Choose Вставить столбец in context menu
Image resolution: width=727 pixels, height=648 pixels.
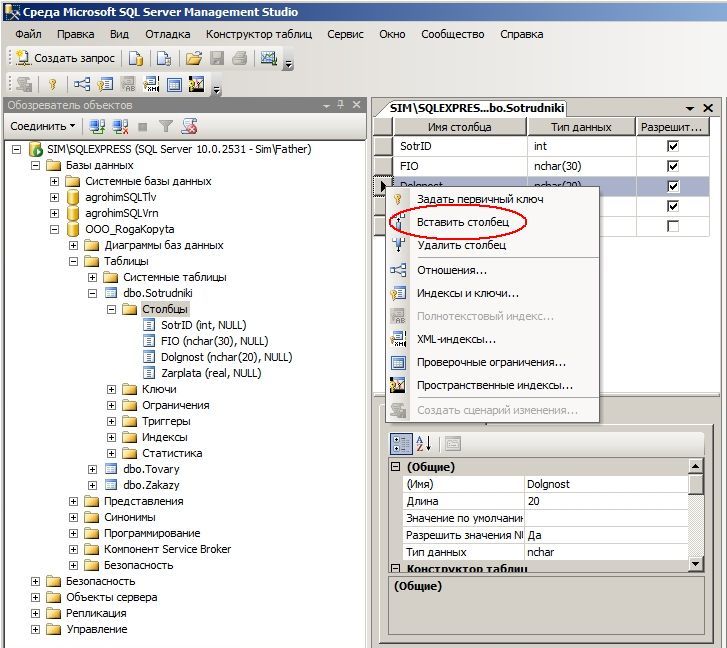coord(492,222)
